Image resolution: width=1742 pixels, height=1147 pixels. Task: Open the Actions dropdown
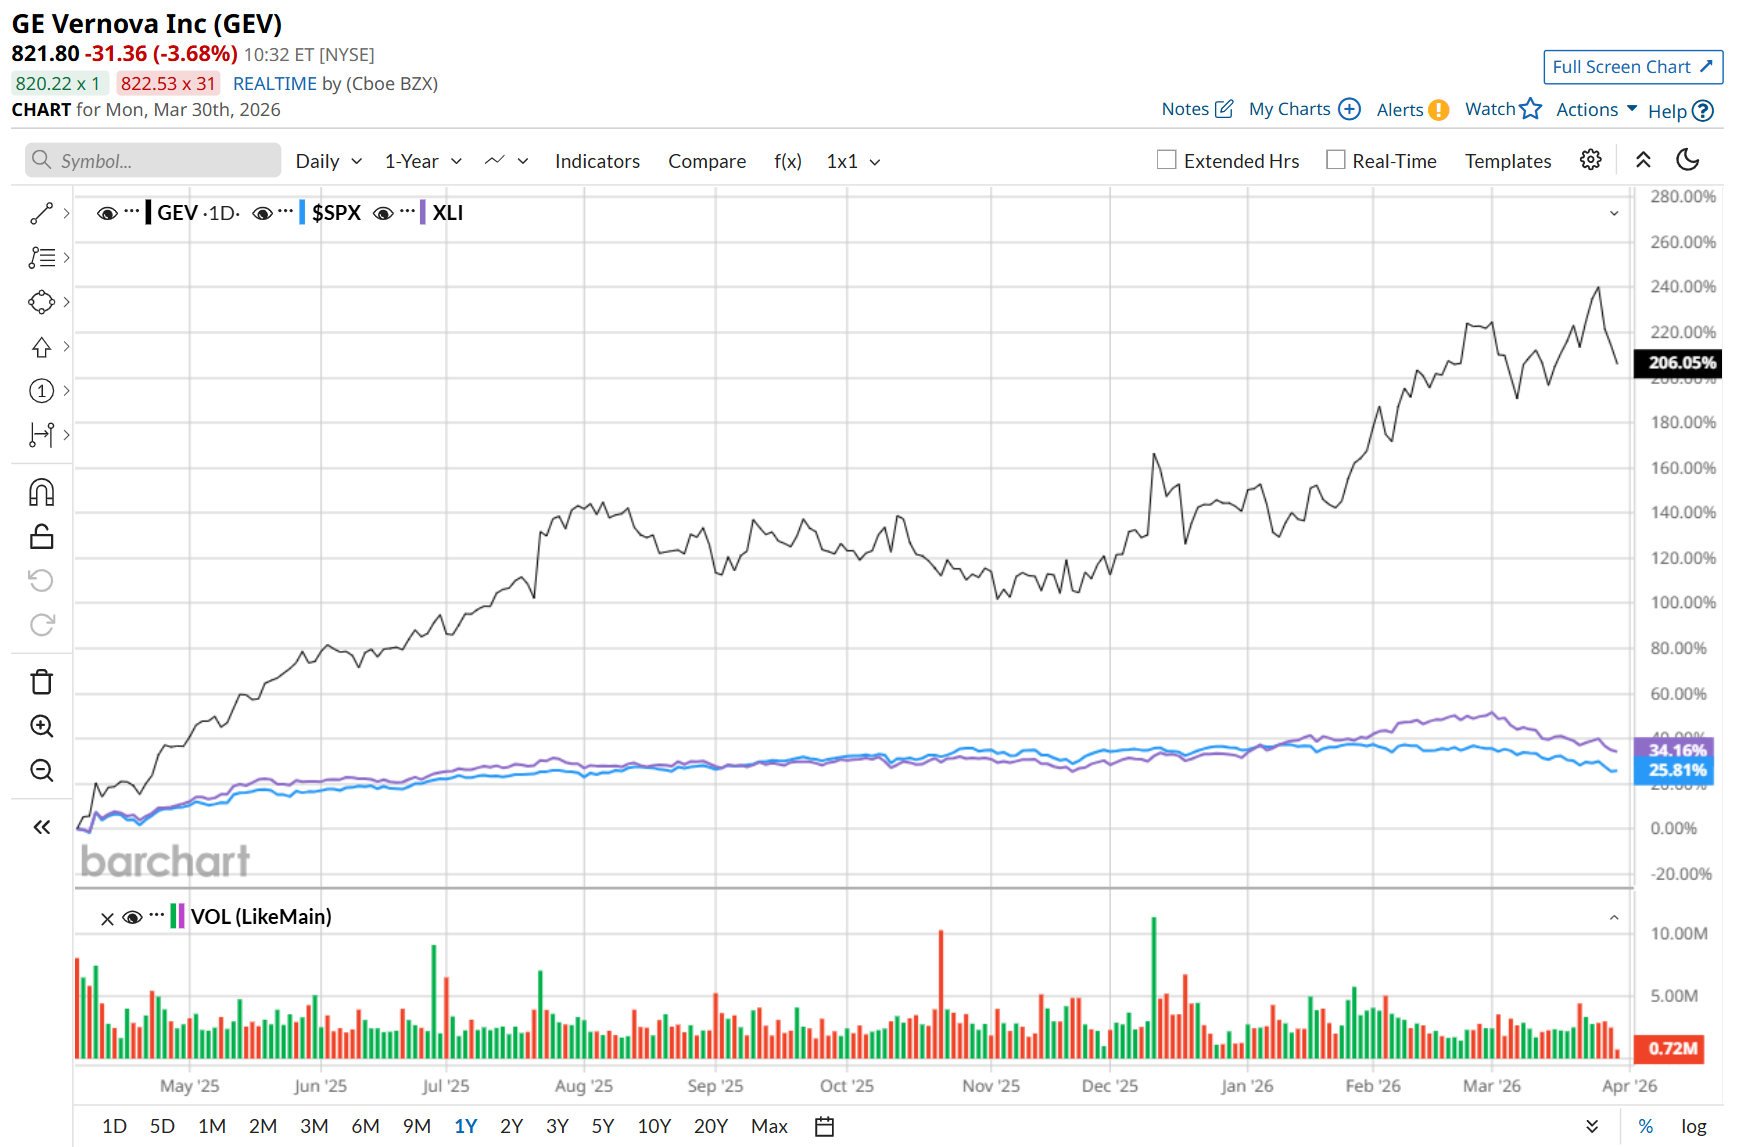[x=1596, y=110]
